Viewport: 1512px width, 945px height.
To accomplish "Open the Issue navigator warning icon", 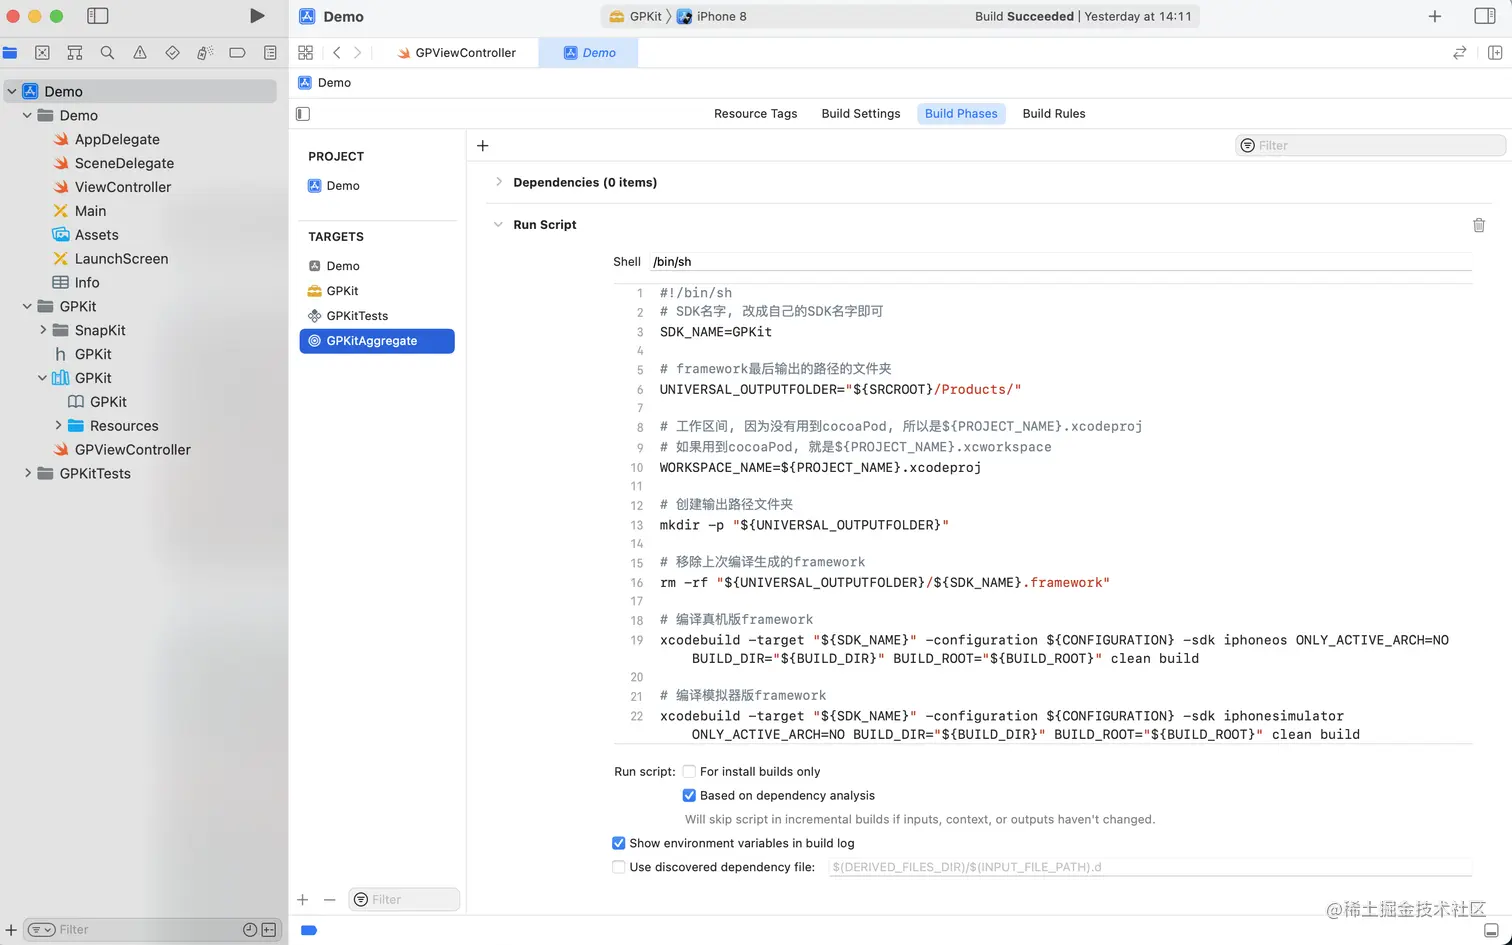I will click(x=140, y=53).
